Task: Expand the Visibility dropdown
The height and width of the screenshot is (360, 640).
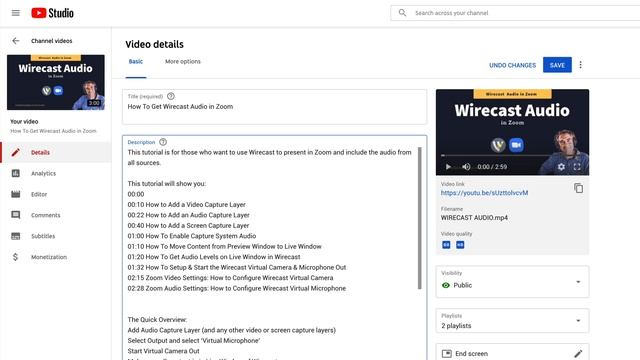Action: point(512,282)
